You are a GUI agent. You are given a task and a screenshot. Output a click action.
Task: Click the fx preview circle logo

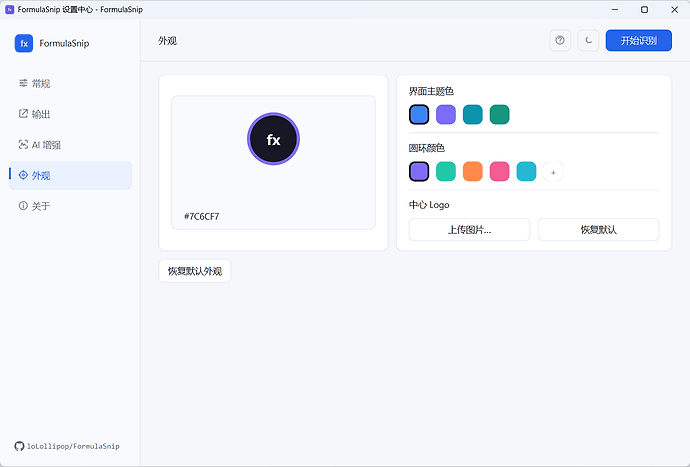click(273, 139)
